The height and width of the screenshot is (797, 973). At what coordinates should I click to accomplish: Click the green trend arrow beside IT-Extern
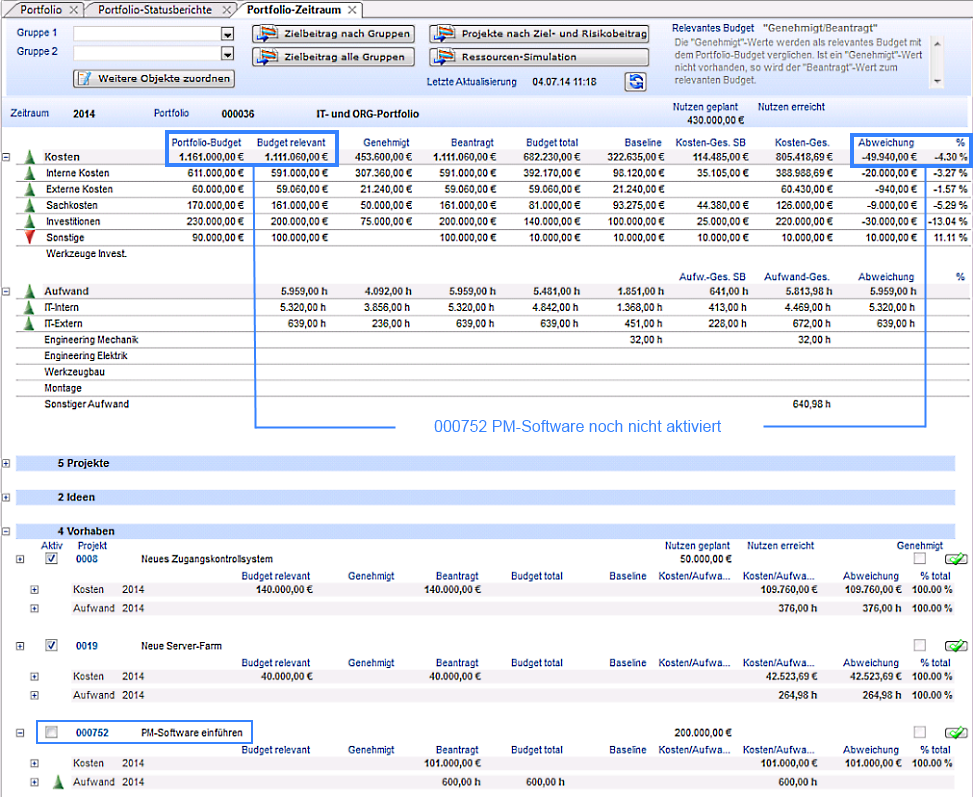pos(29,324)
